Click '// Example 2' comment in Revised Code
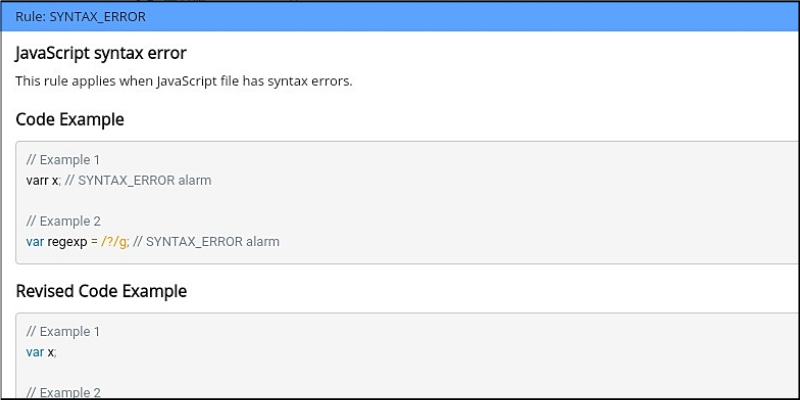Screen dimensions: 800x400 [63, 392]
